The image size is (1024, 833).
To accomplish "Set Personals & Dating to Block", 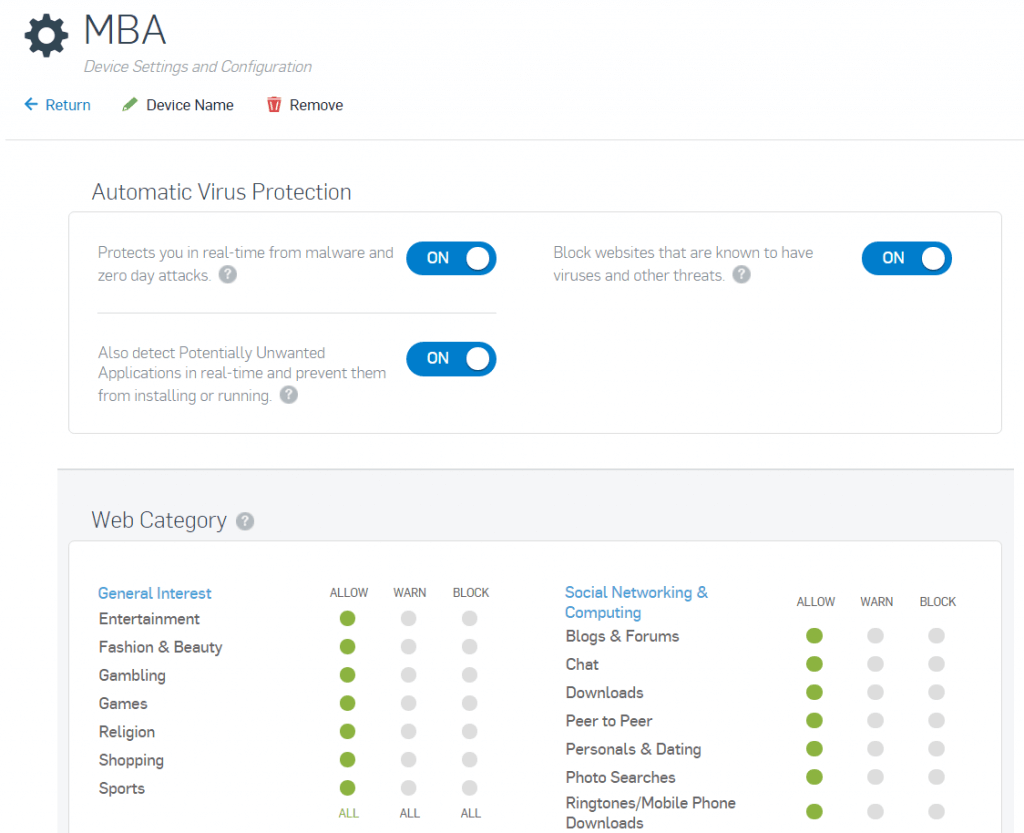I will click(936, 749).
